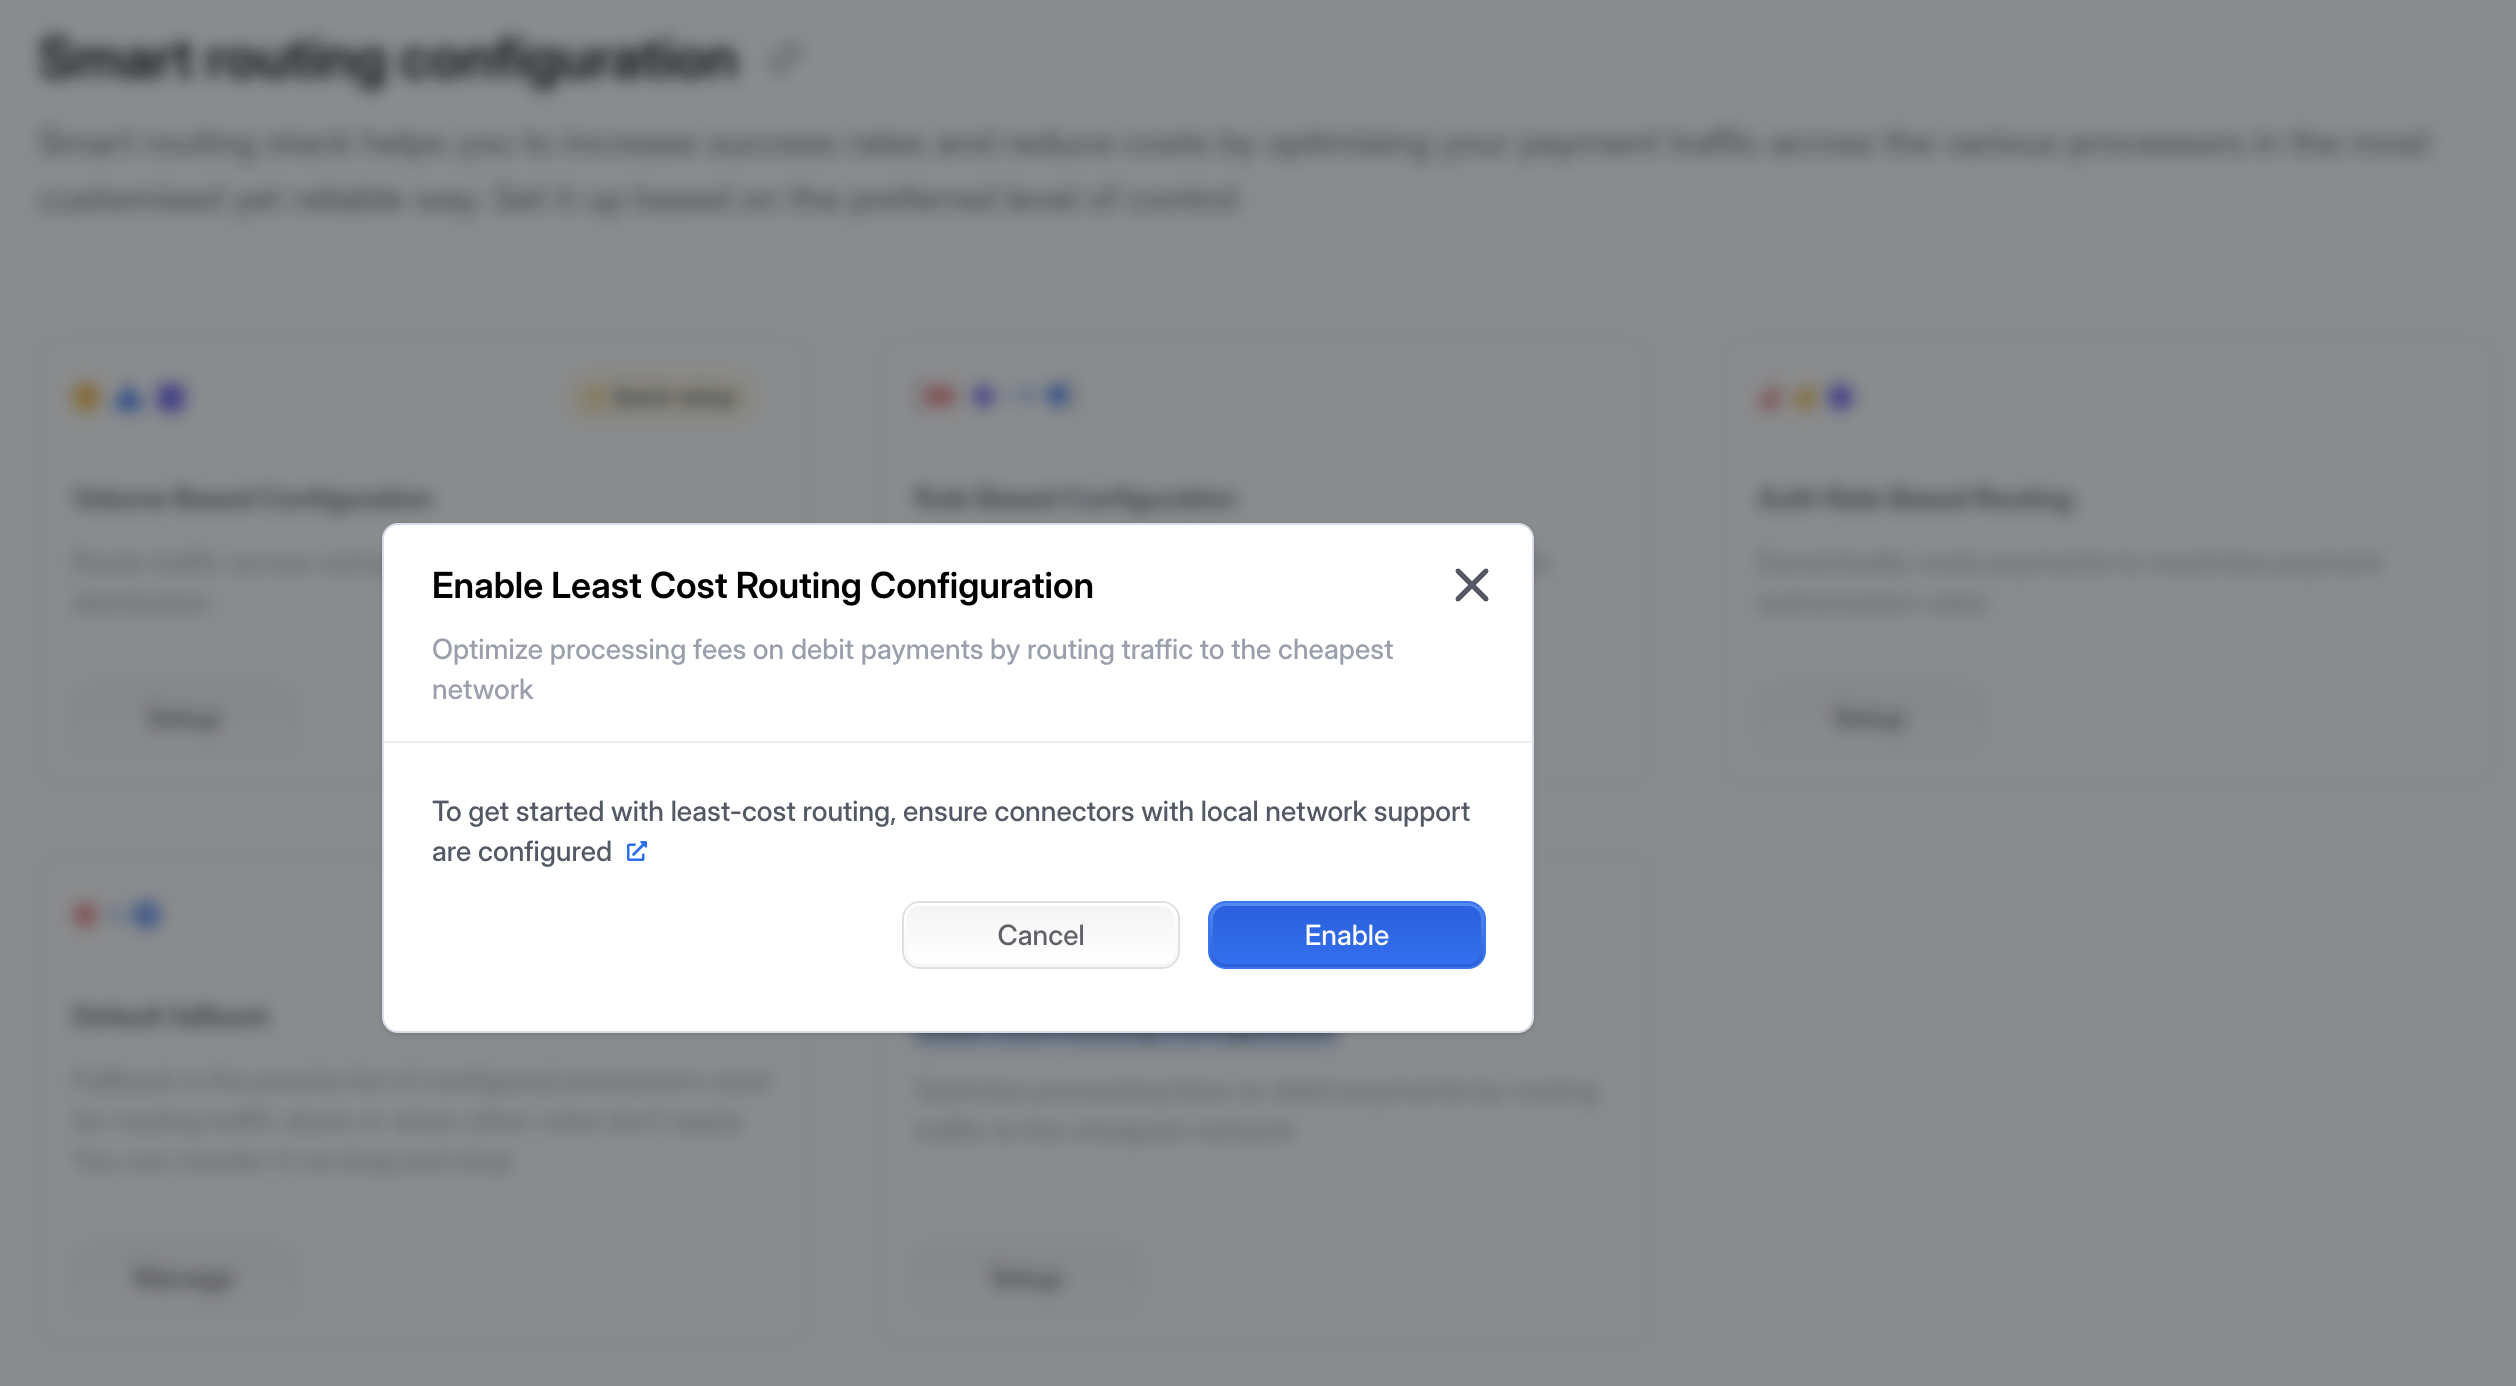Screen dimensions: 2516x1386
Task: Click the Auth Rate Based Routing card icons
Action: click(1806, 398)
